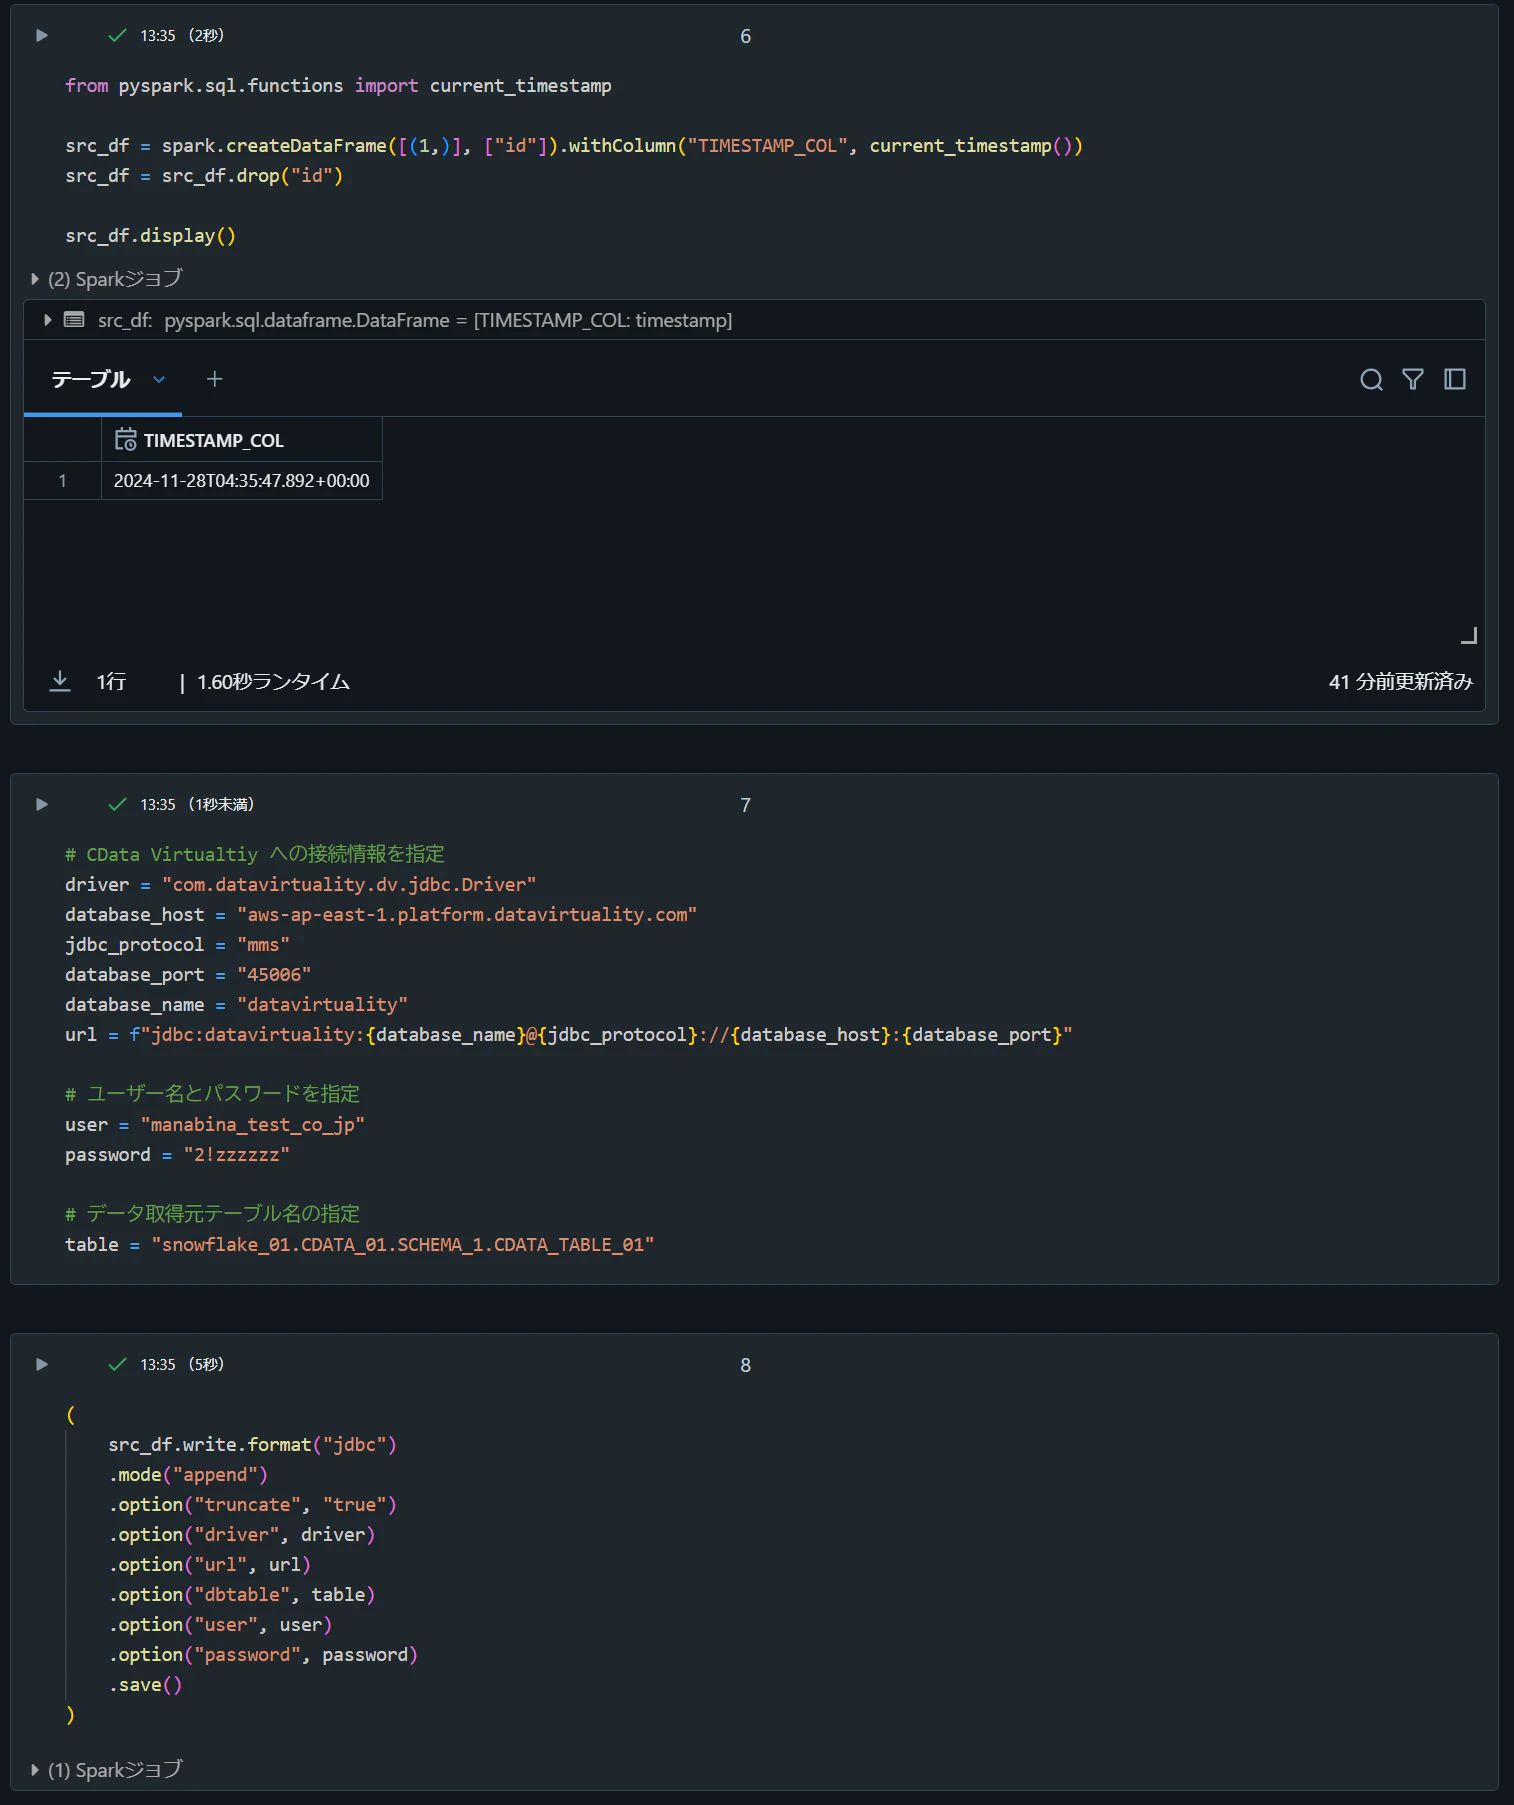1514x1805 pixels.
Task: Open the table search icon
Action: 1371,379
